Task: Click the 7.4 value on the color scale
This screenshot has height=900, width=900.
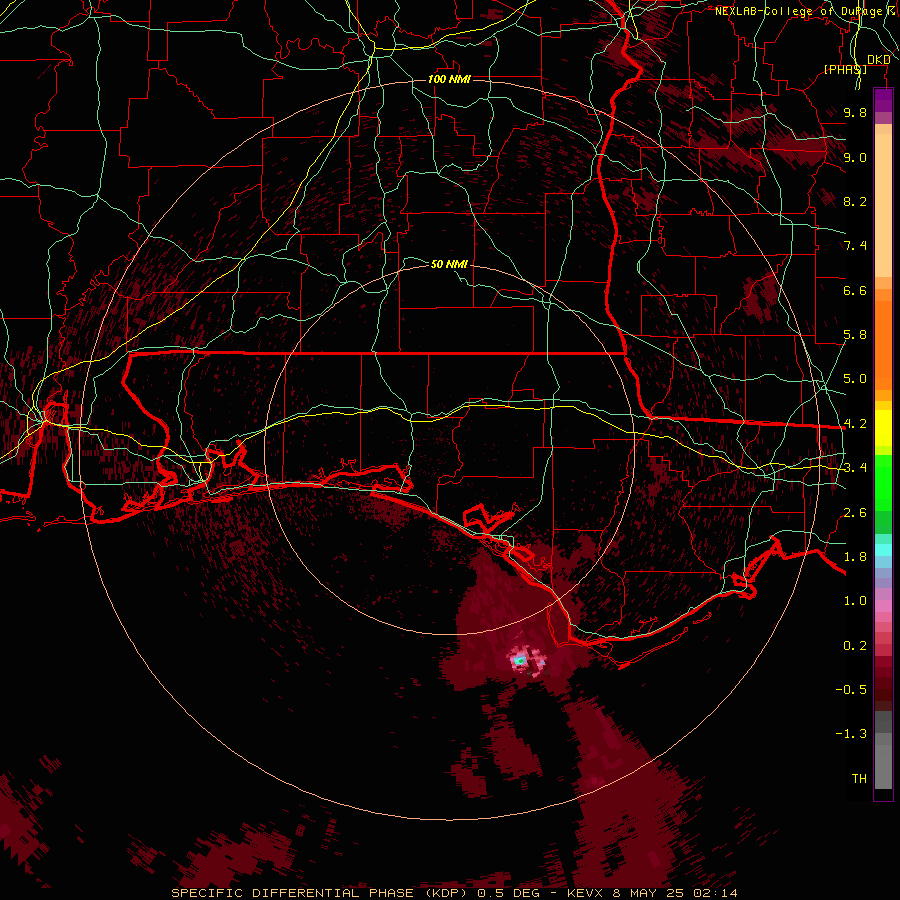Action: pyautogui.click(x=855, y=246)
